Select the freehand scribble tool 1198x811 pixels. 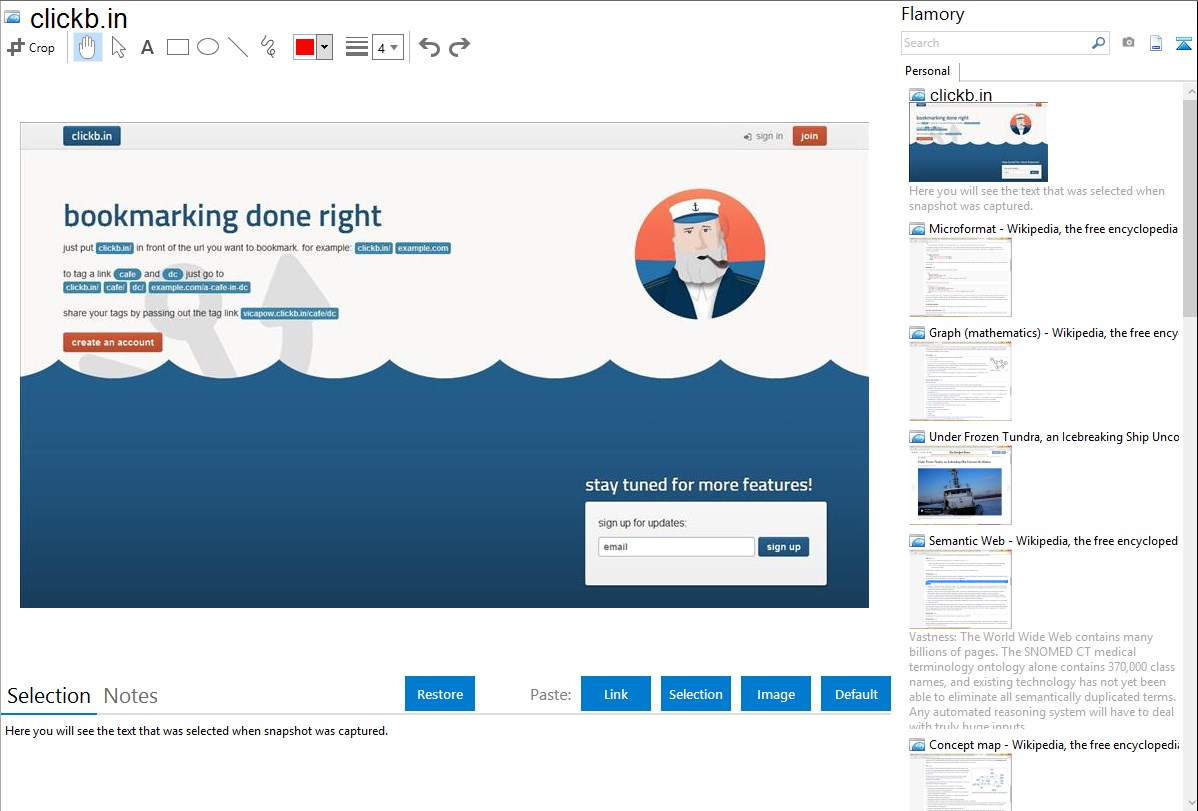[268, 47]
